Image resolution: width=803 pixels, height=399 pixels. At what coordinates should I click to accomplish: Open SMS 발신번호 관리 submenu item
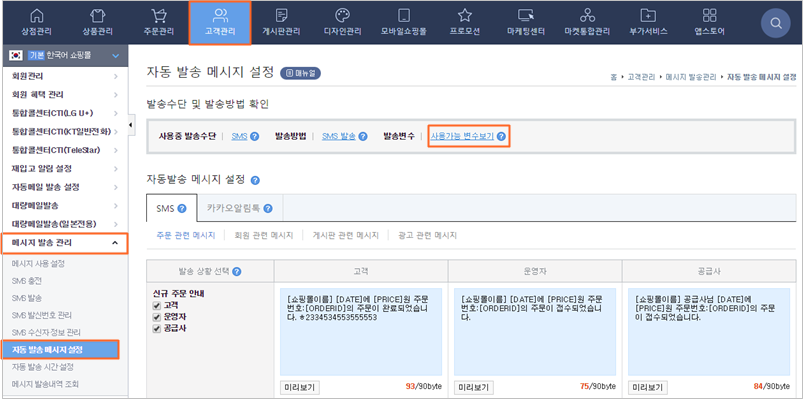click(x=41, y=316)
